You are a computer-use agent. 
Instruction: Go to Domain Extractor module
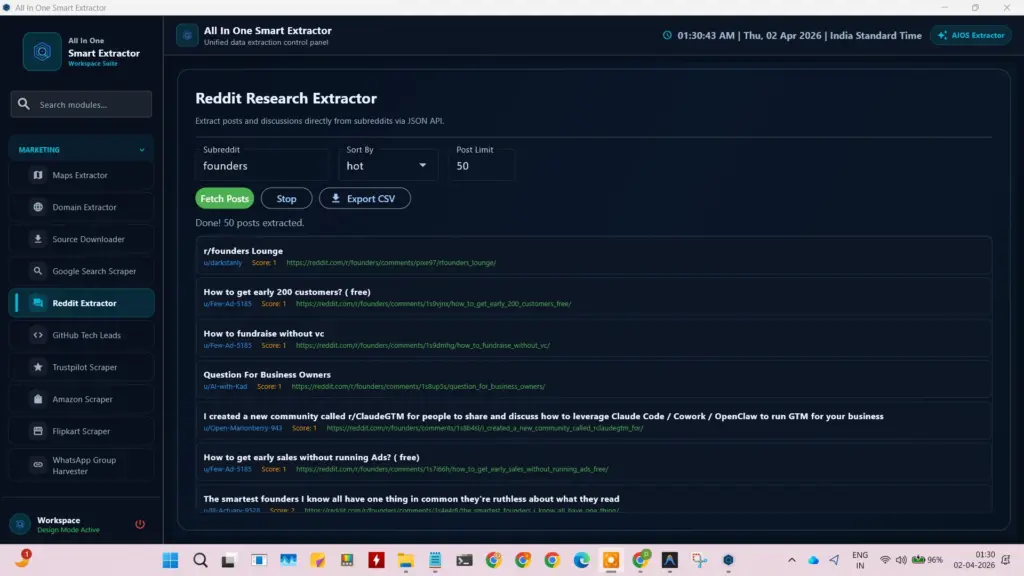click(x=81, y=207)
